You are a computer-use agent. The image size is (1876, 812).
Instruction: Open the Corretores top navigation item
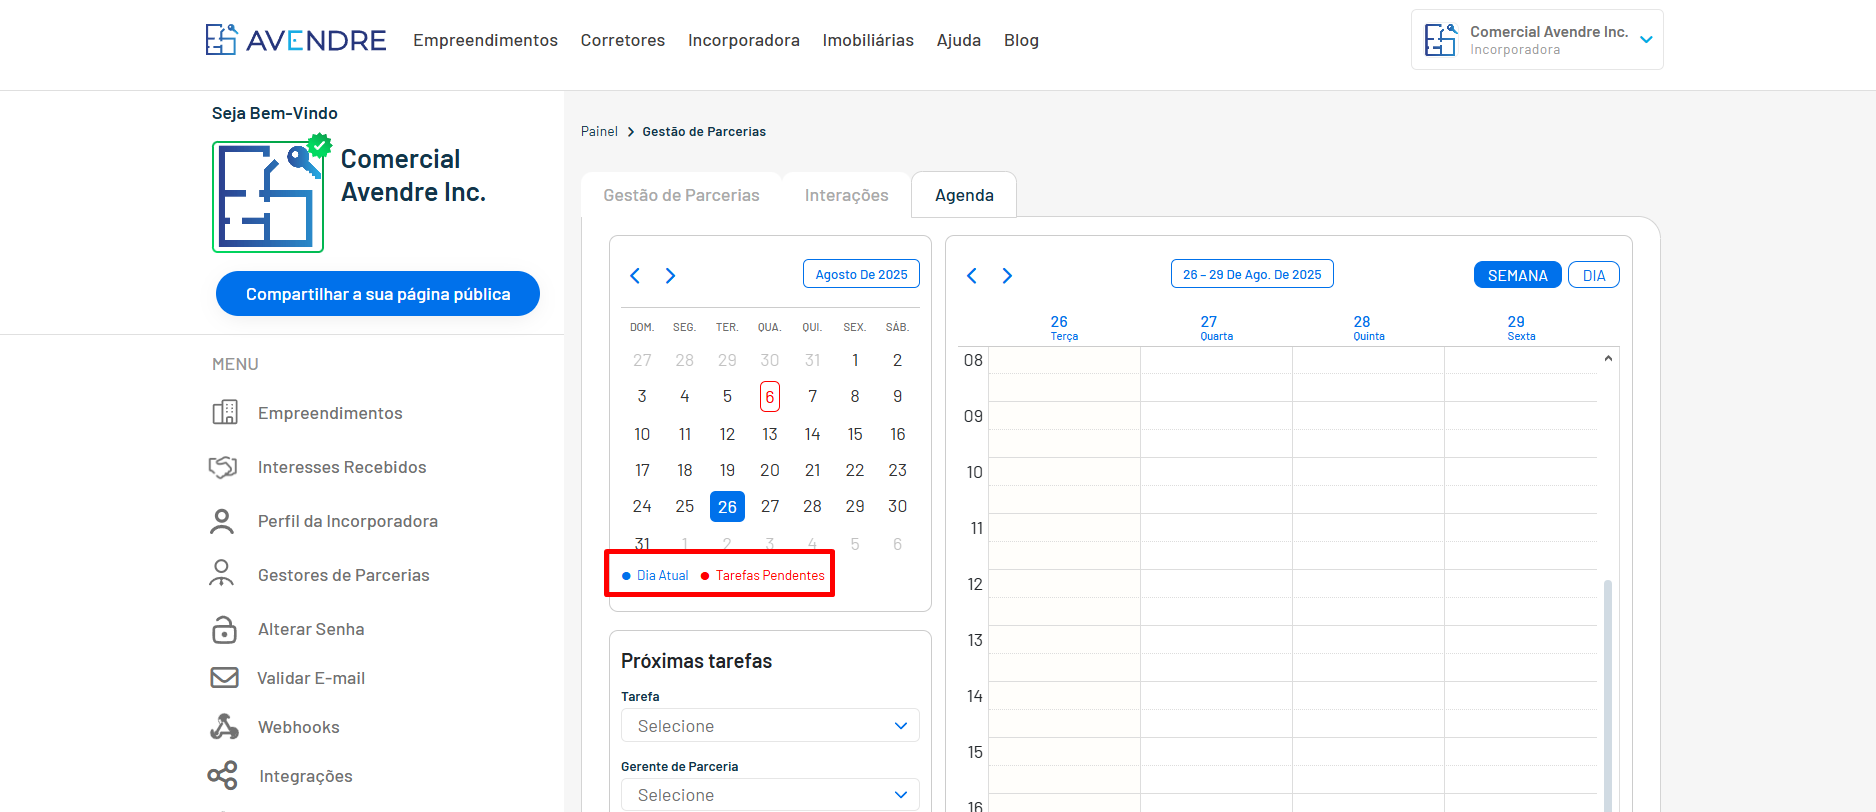pyautogui.click(x=623, y=40)
